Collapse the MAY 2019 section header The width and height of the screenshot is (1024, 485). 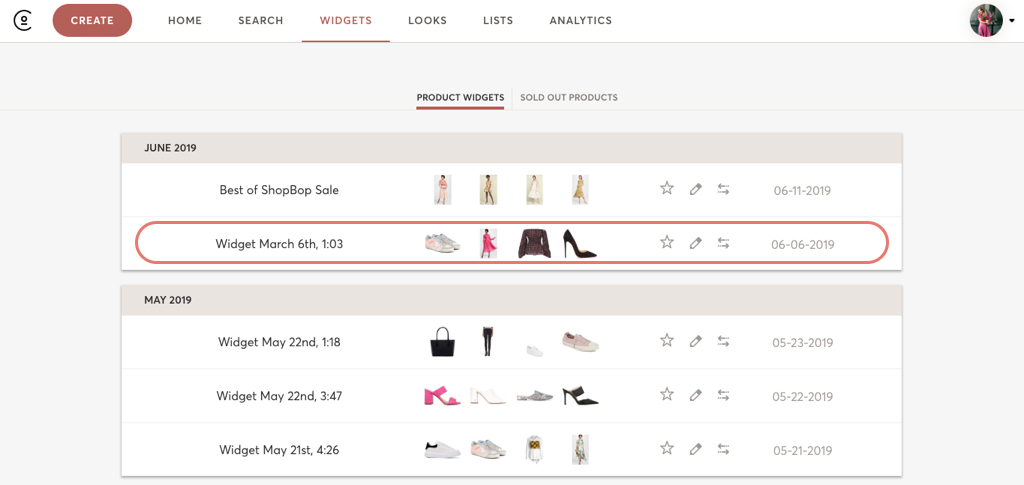[x=168, y=300]
